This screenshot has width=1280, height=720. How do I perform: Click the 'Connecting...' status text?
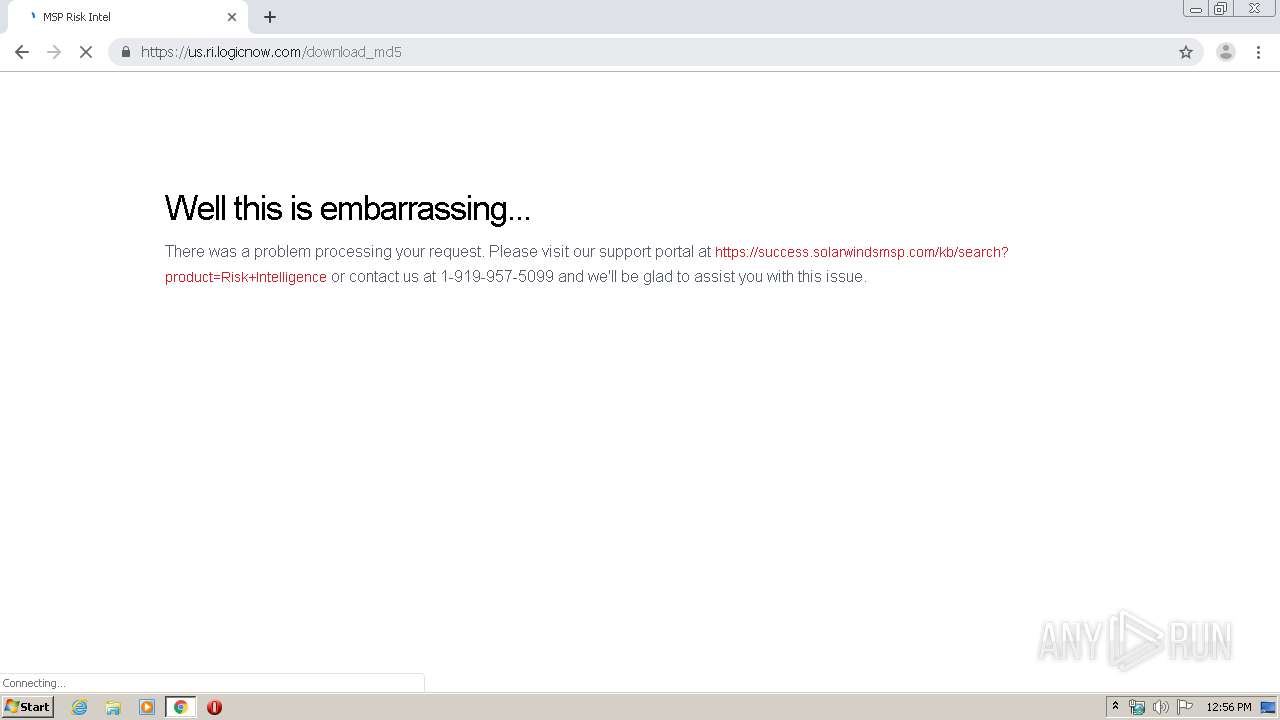point(34,684)
